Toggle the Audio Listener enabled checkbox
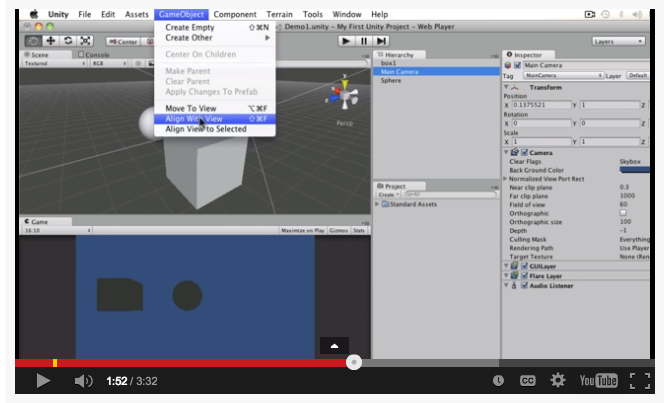The image size is (664, 403). pos(524,286)
